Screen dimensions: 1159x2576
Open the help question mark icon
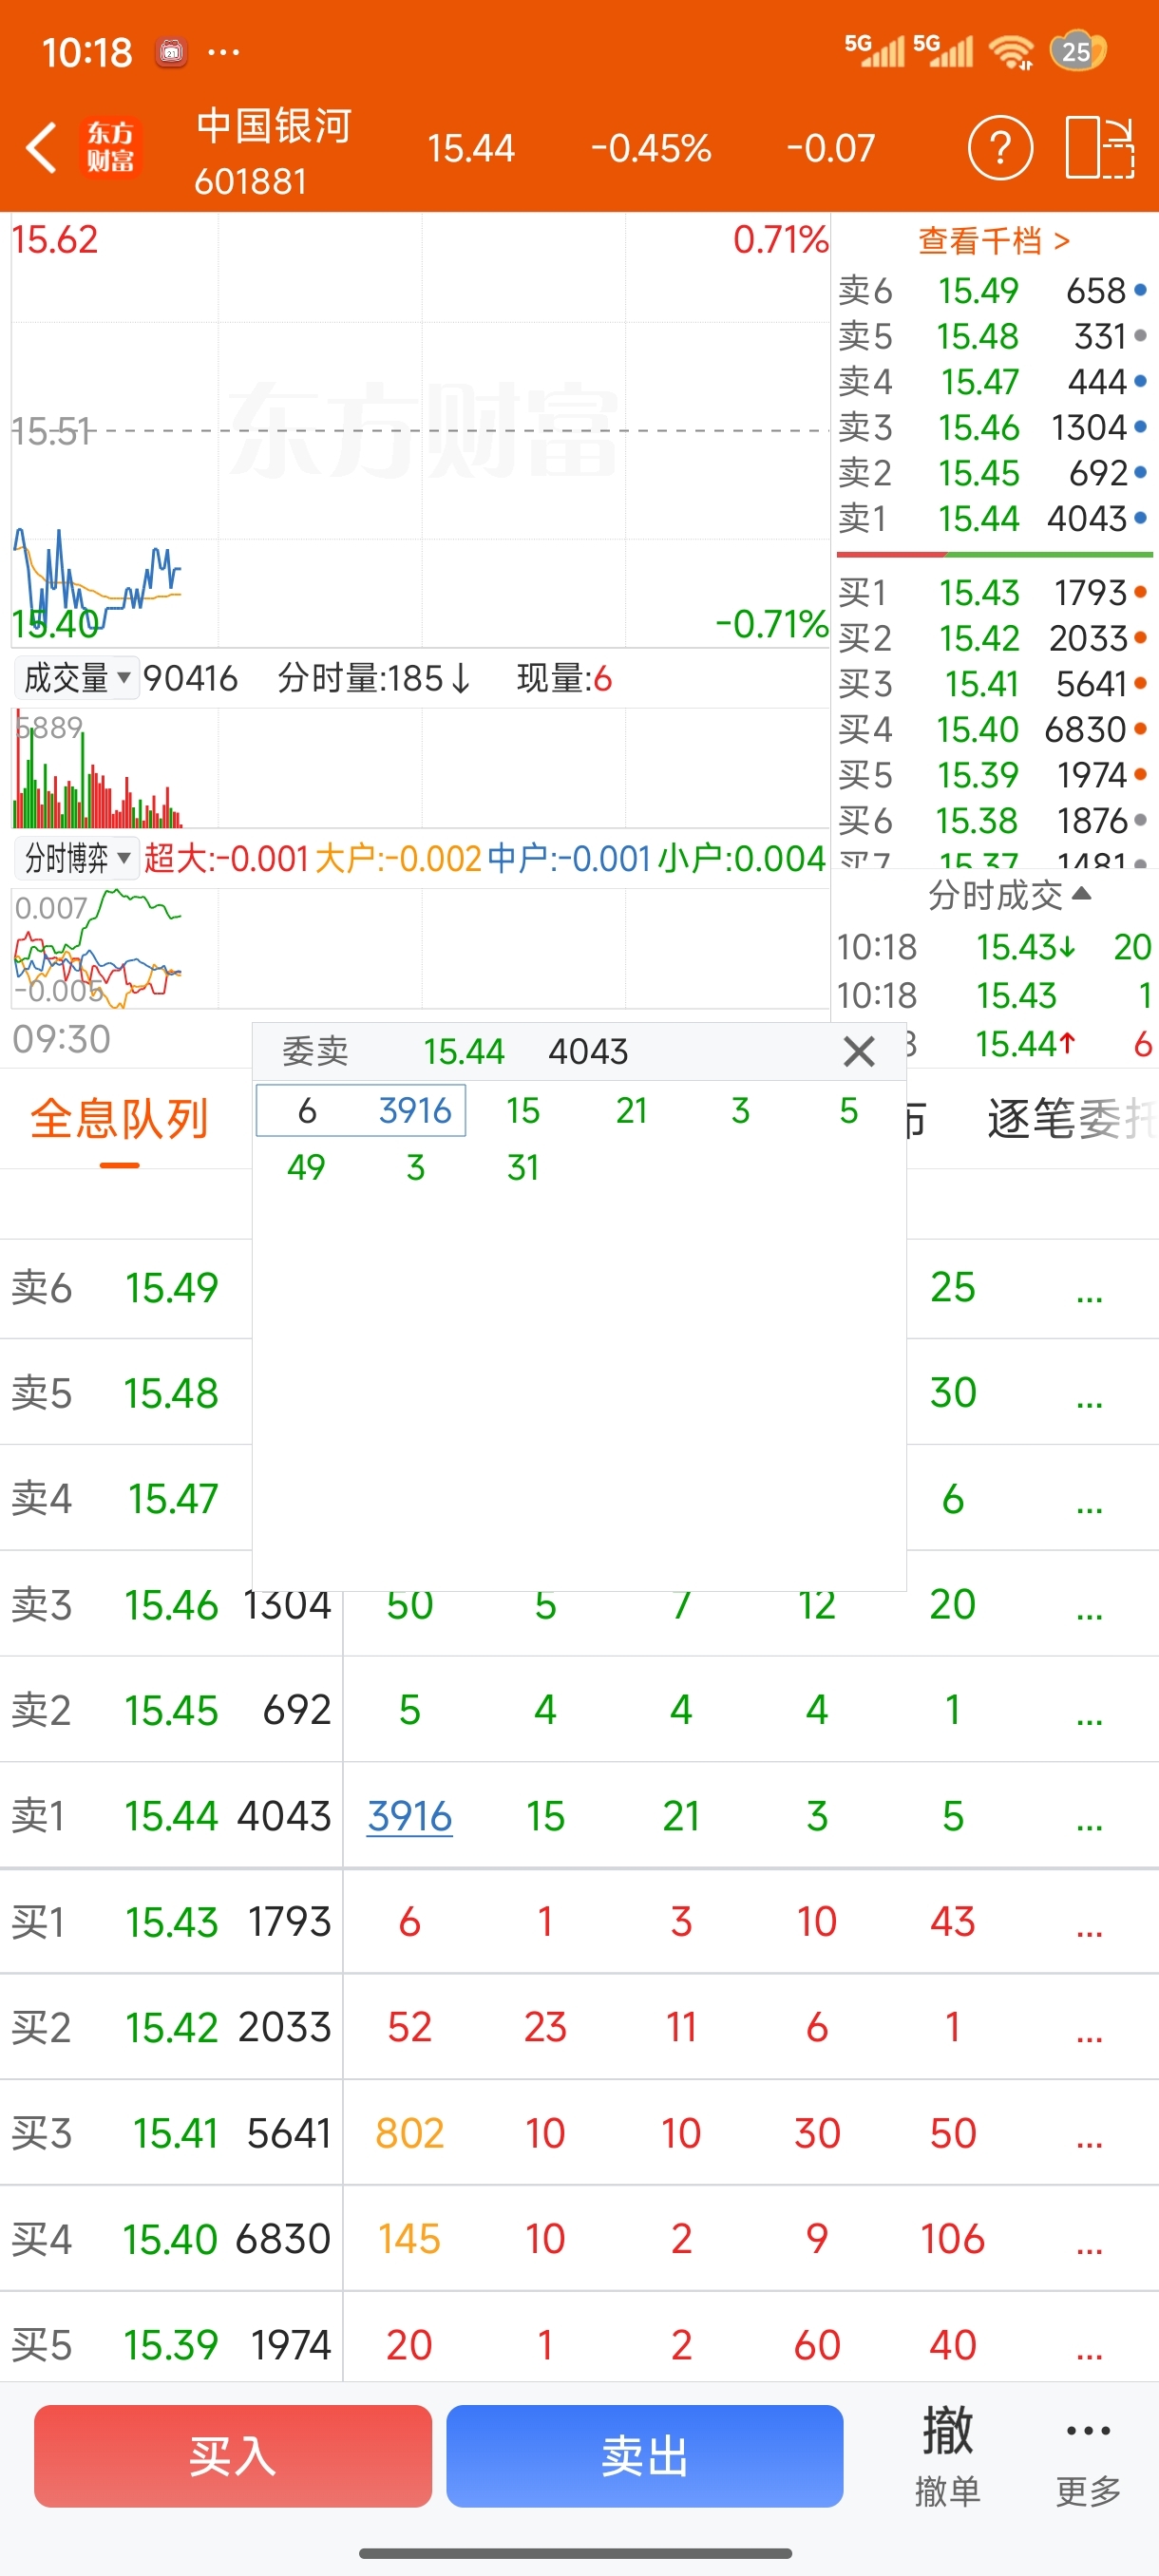coord(999,148)
